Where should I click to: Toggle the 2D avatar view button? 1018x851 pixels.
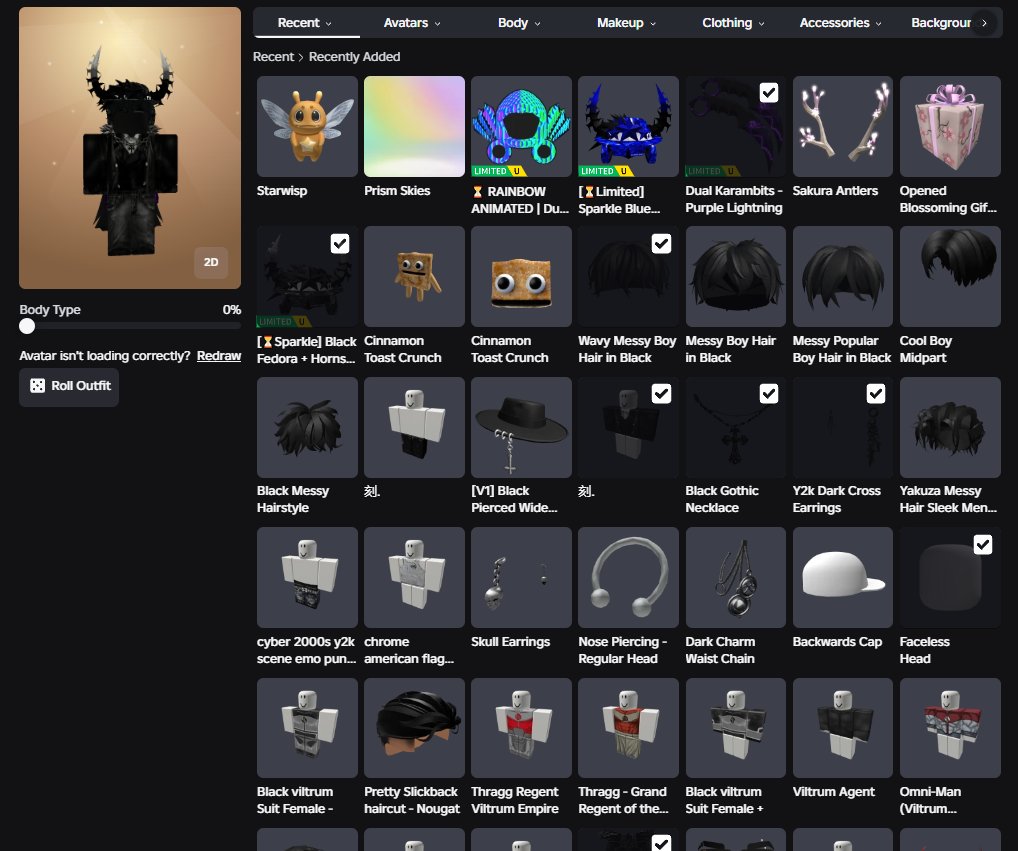tap(211, 262)
